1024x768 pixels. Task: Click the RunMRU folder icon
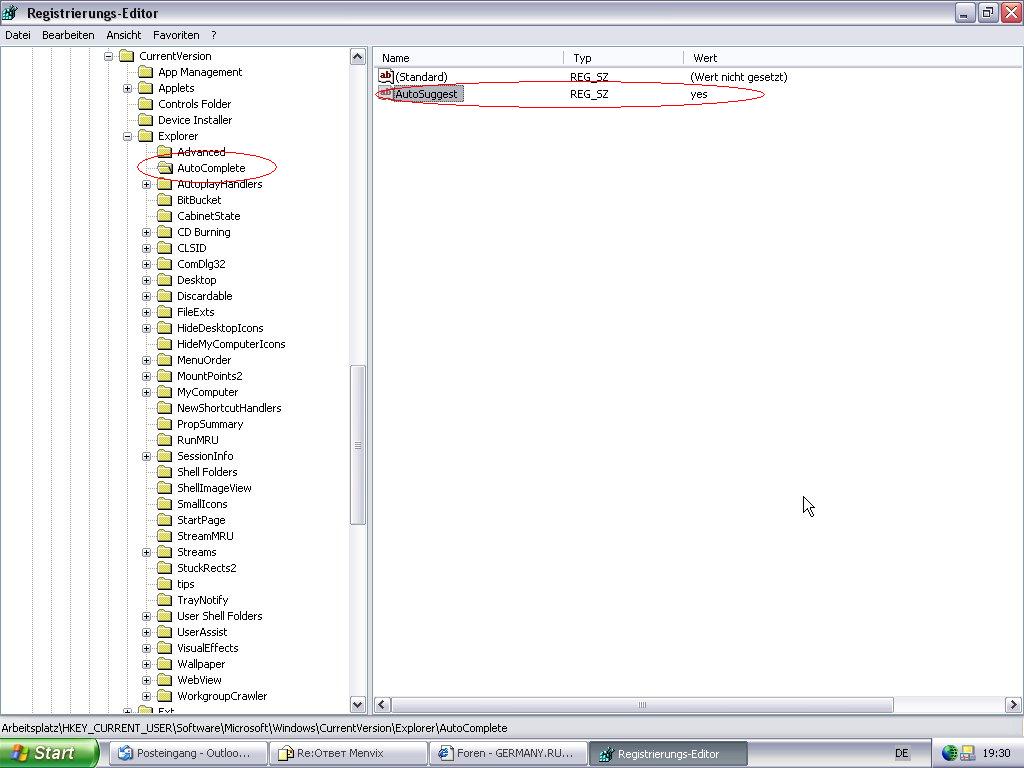click(x=165, y=440)
